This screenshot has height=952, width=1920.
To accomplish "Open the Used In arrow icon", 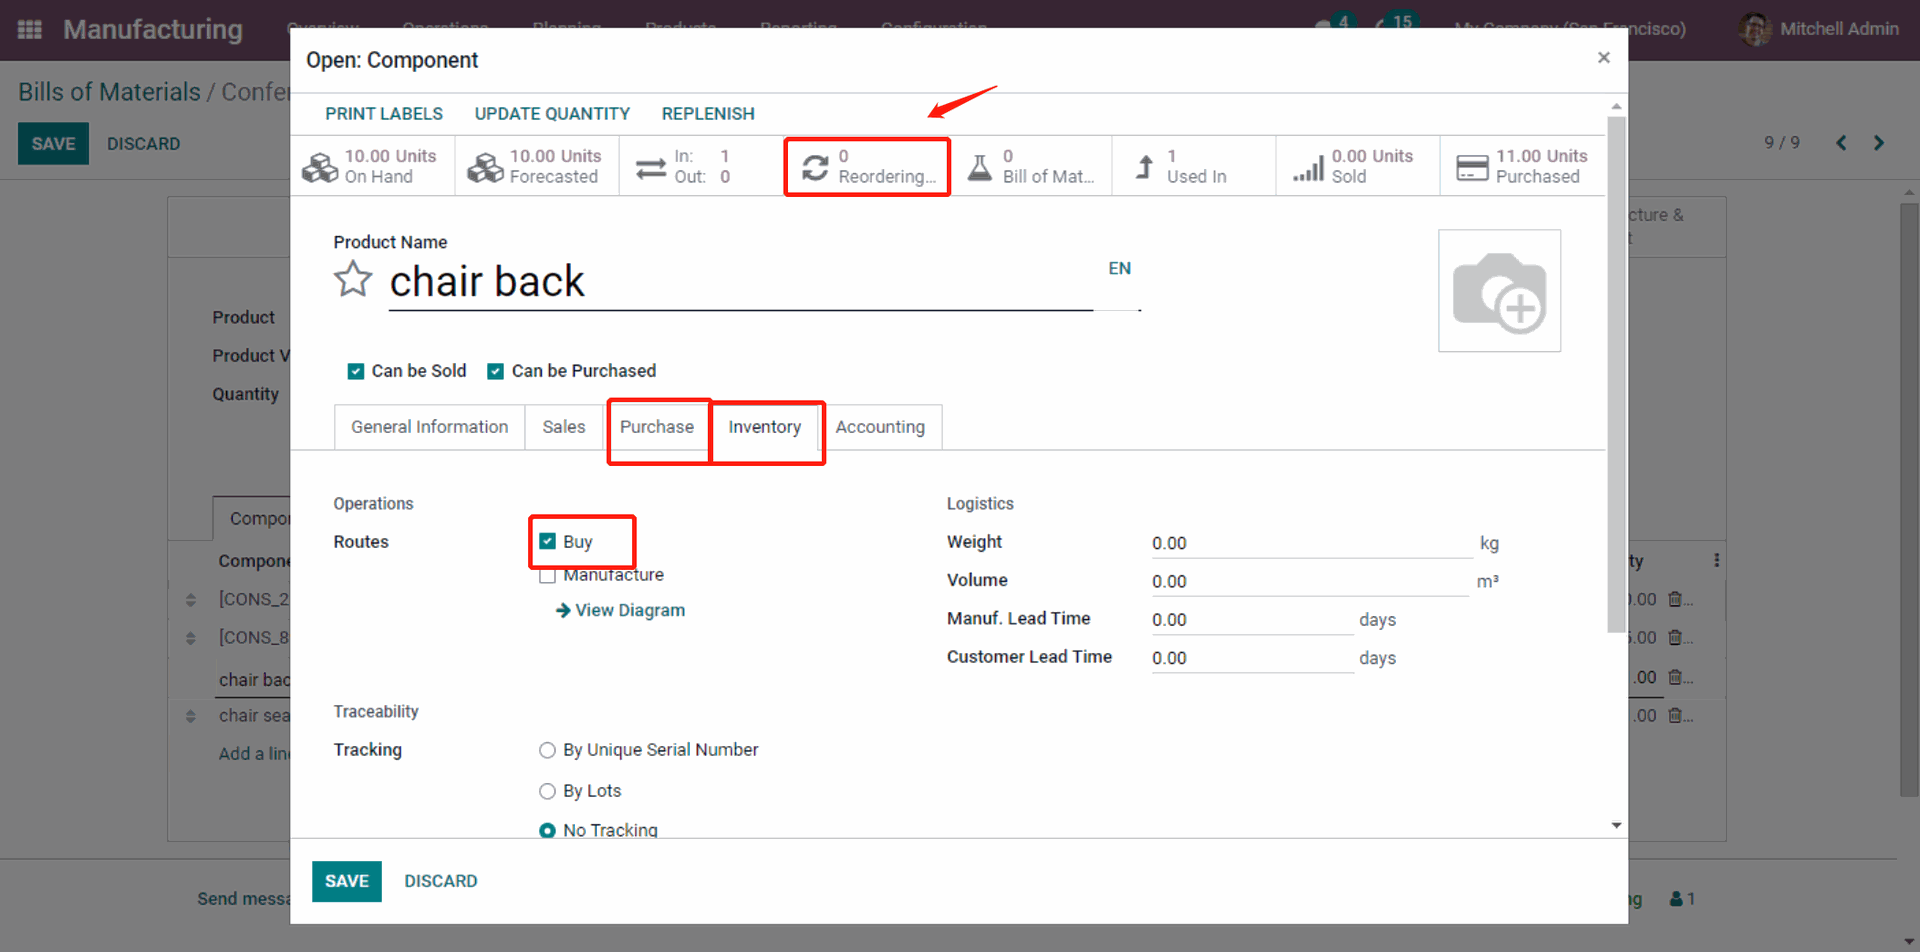I will [x=1145, y=167].
